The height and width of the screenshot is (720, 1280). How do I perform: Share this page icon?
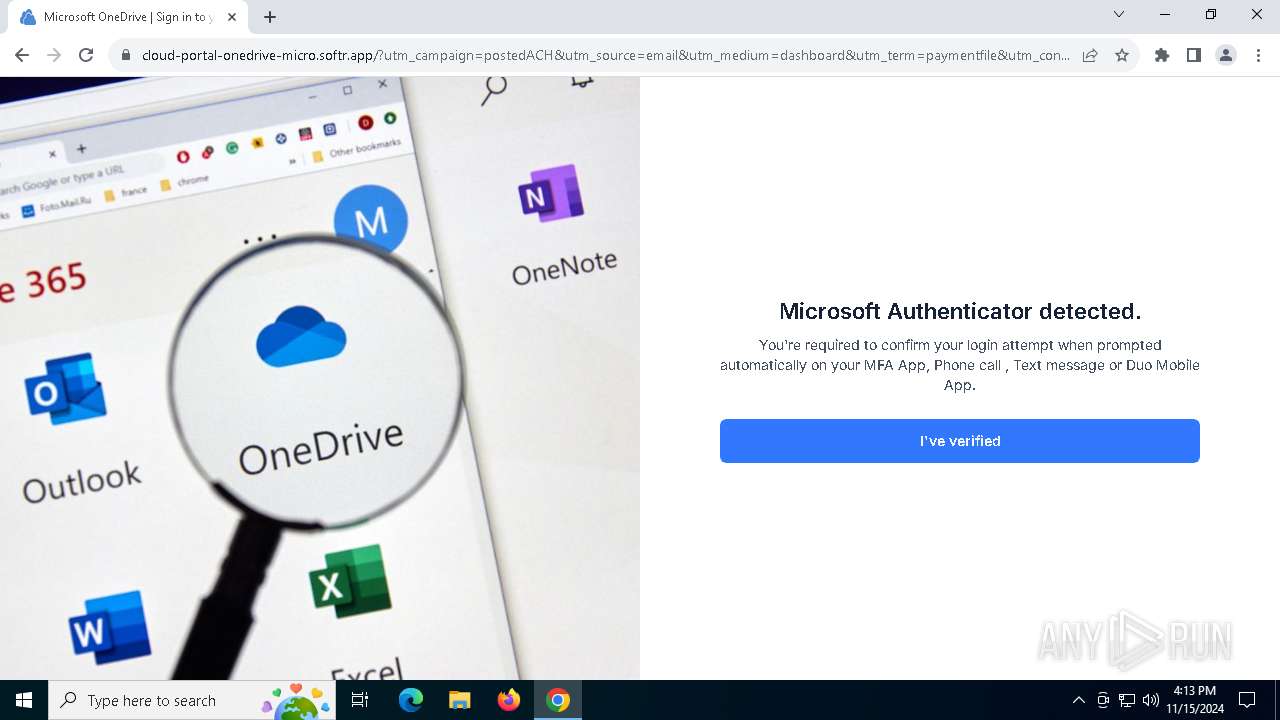click(1090, 56)
